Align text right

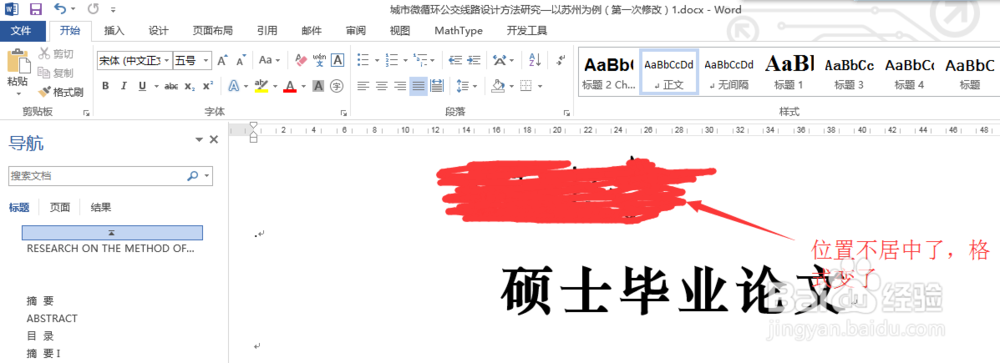click(400, 86)
